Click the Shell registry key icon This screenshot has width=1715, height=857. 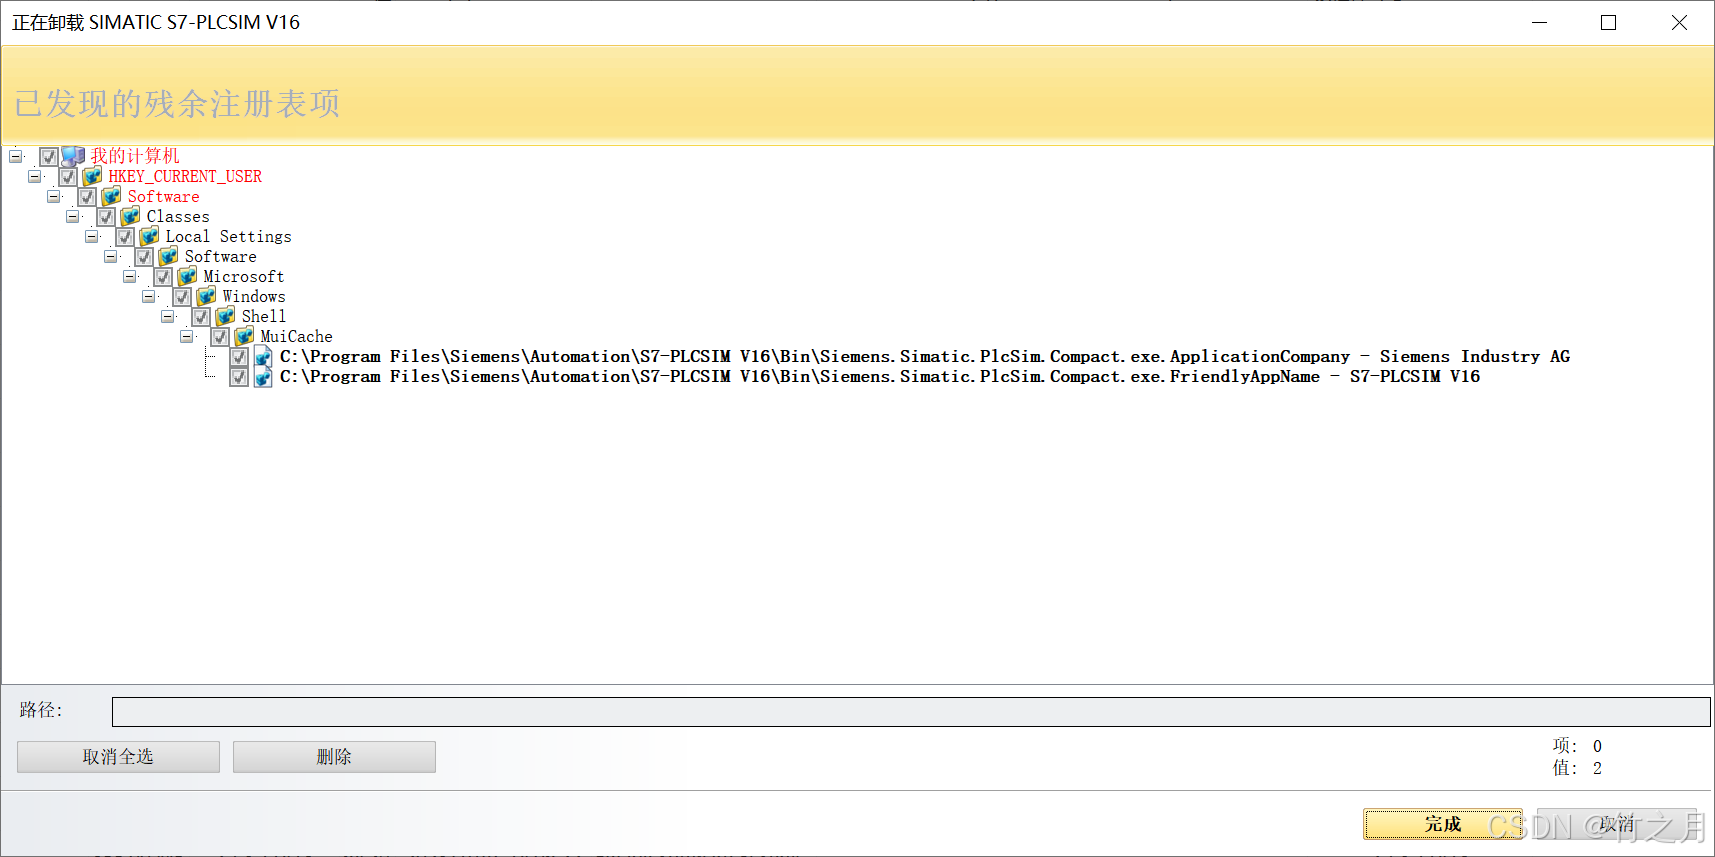pos(225,316)
